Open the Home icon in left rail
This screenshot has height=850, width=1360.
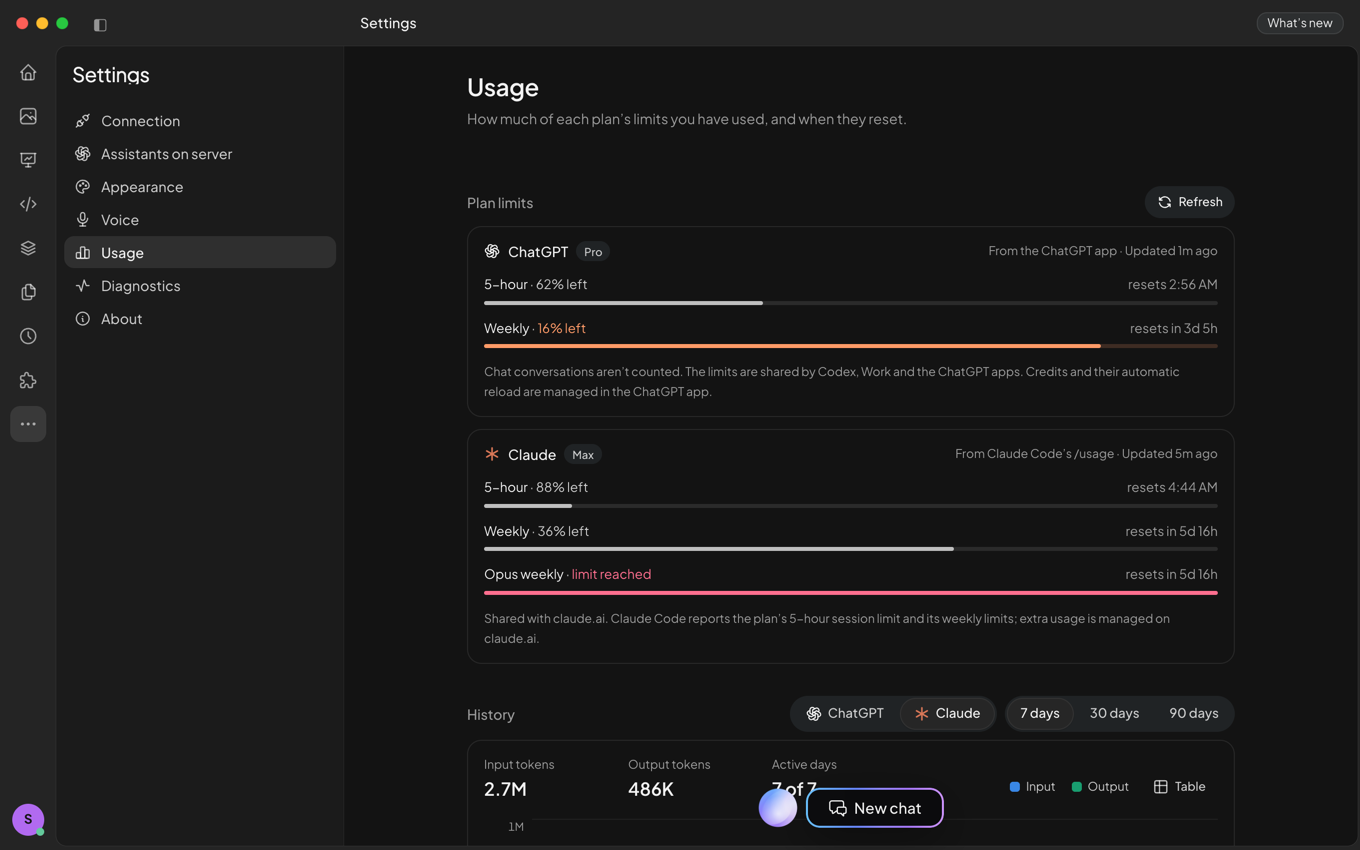28,72
